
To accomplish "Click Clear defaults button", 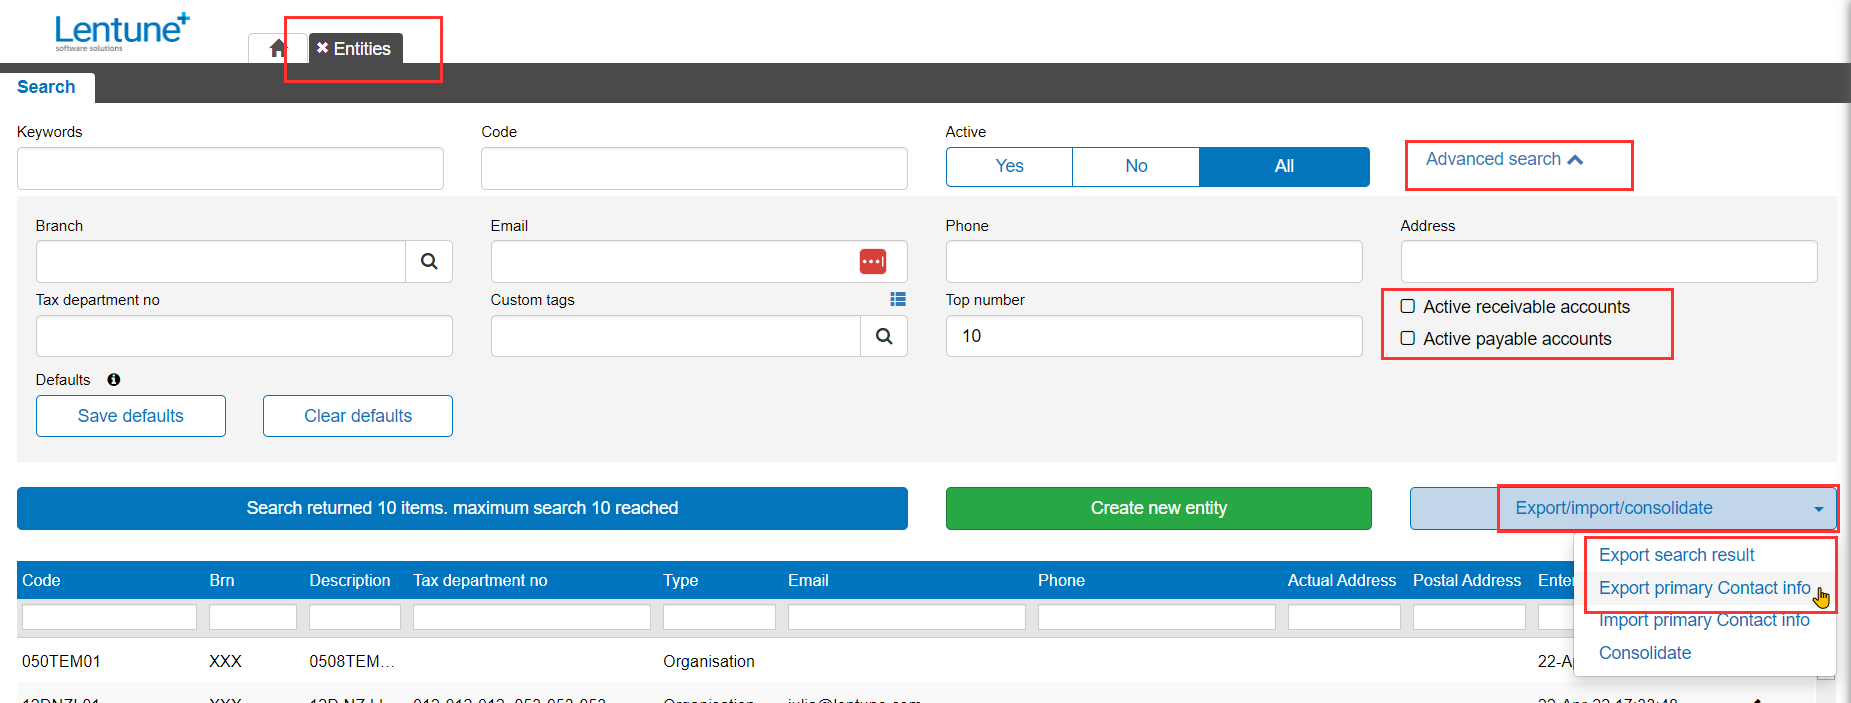I will coord(358,416).
